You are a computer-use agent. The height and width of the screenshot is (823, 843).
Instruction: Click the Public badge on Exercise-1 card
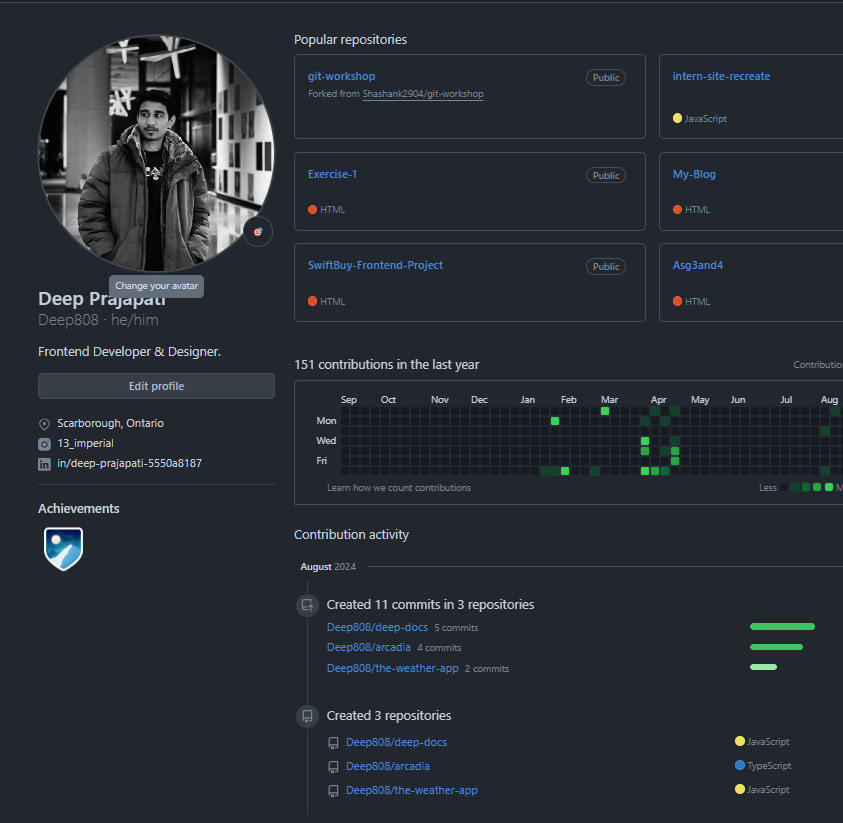606,175
